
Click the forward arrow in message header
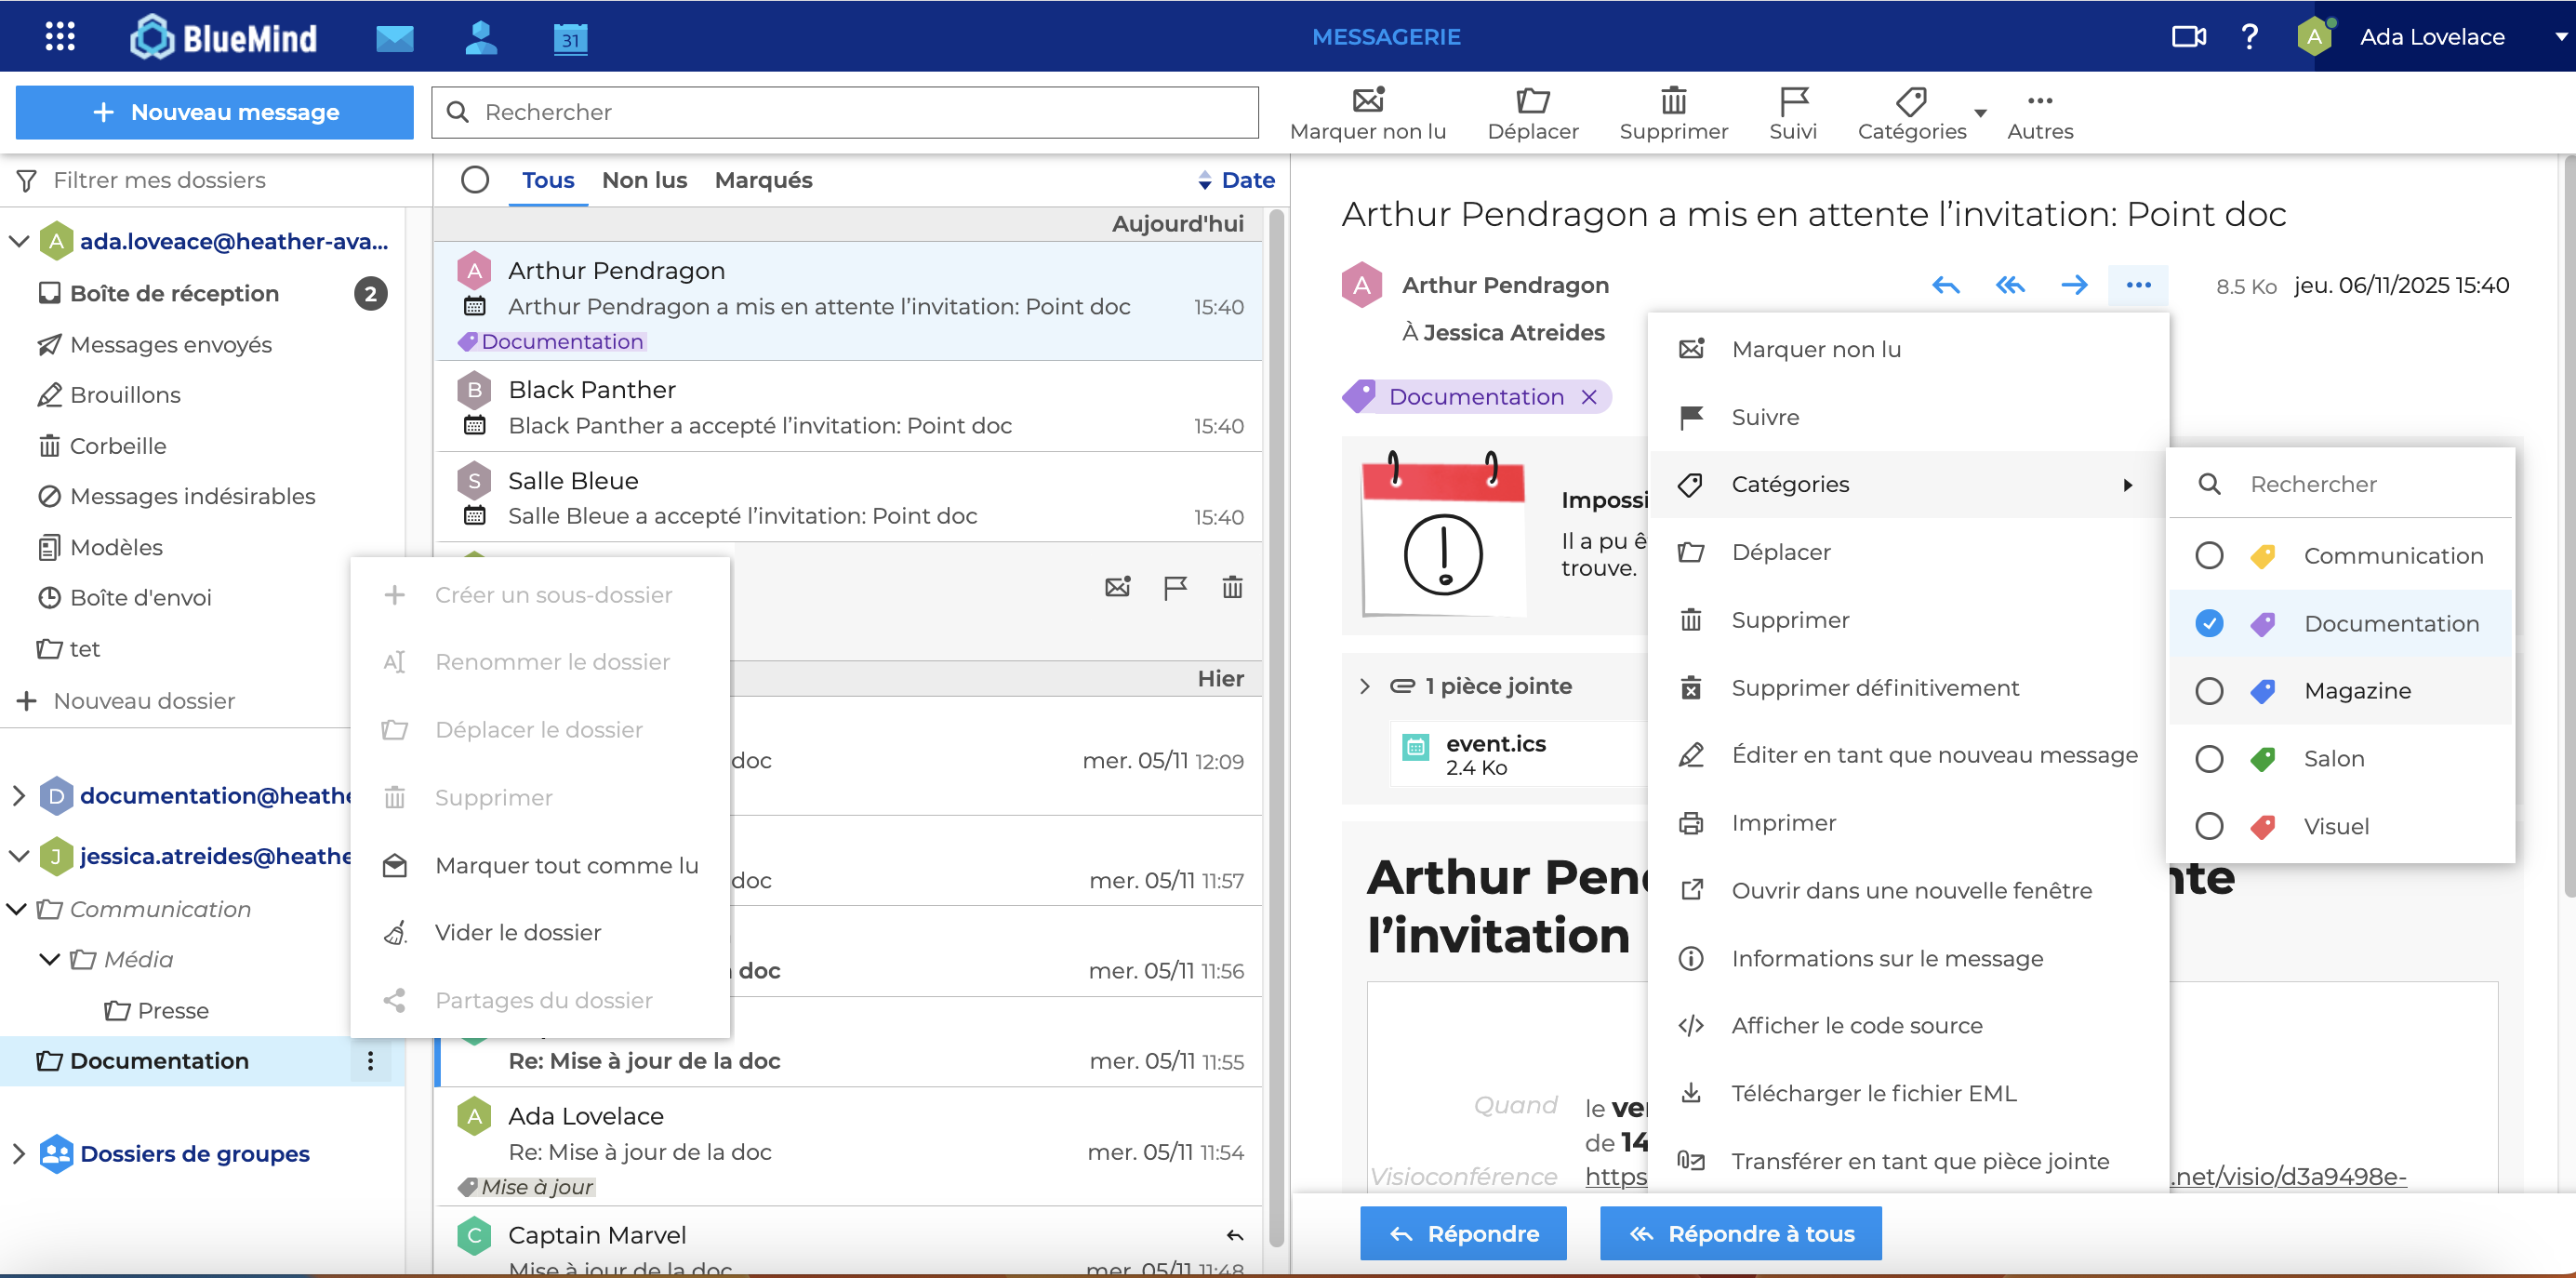click(2074, 285)
